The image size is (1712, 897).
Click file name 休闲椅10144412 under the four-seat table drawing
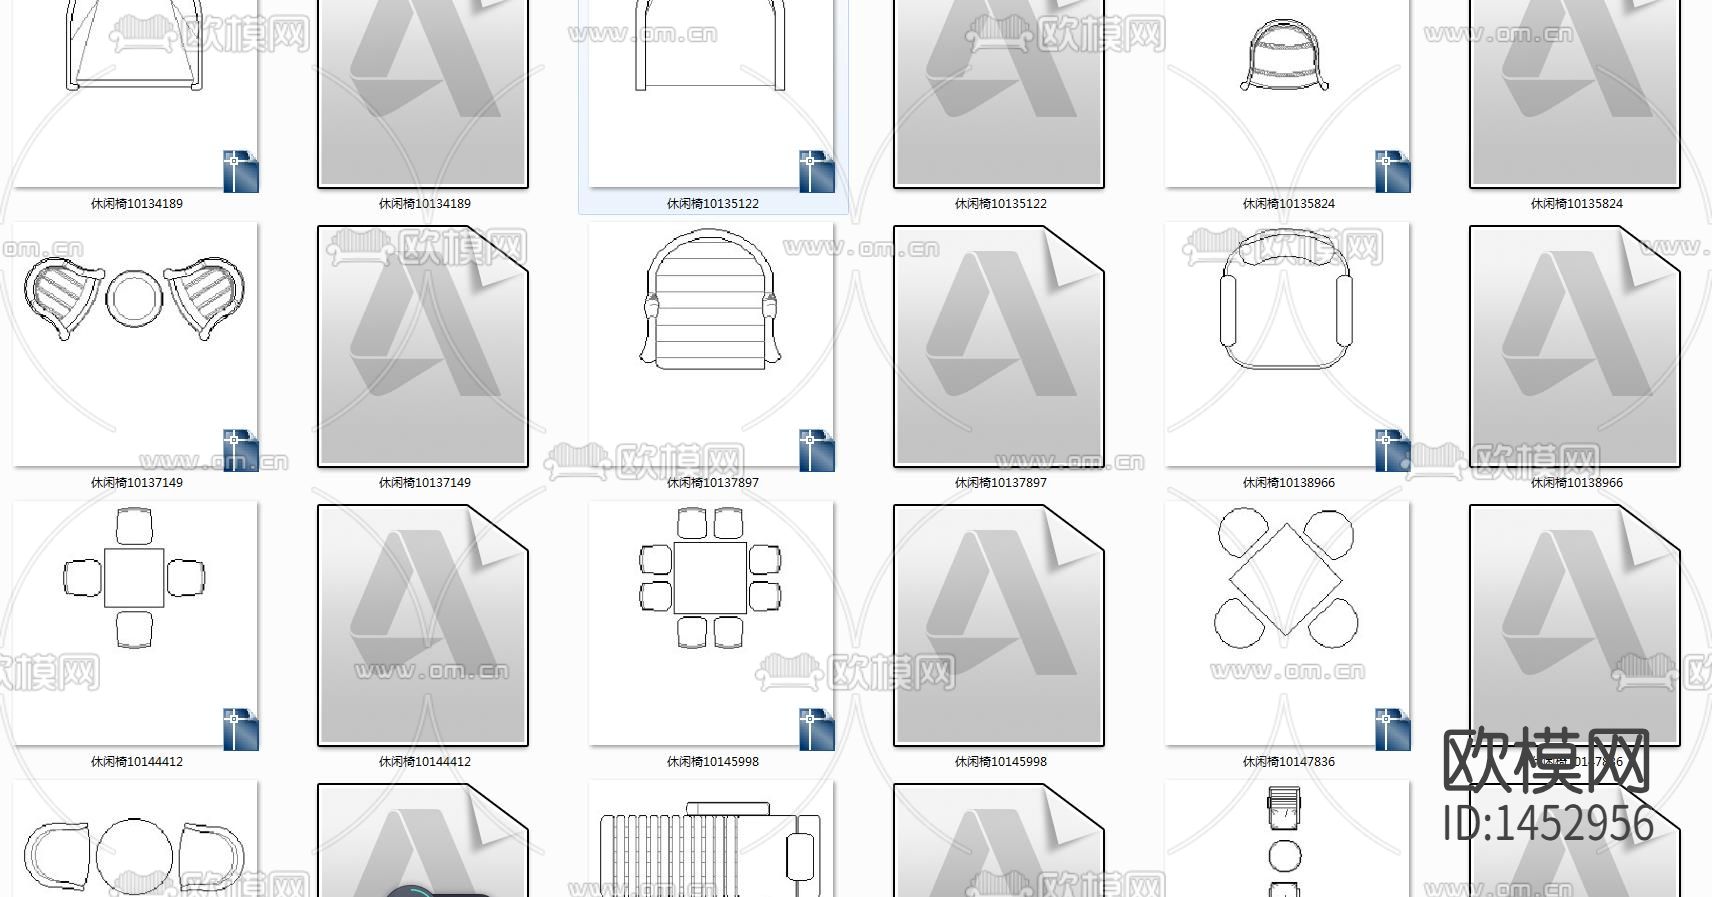click(137, 762)
